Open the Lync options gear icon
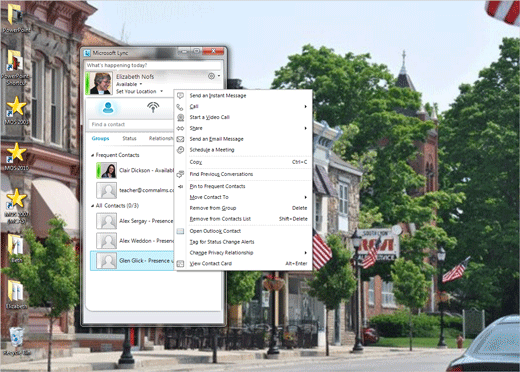This screenshot has height=372, width=520. point(211,76)
